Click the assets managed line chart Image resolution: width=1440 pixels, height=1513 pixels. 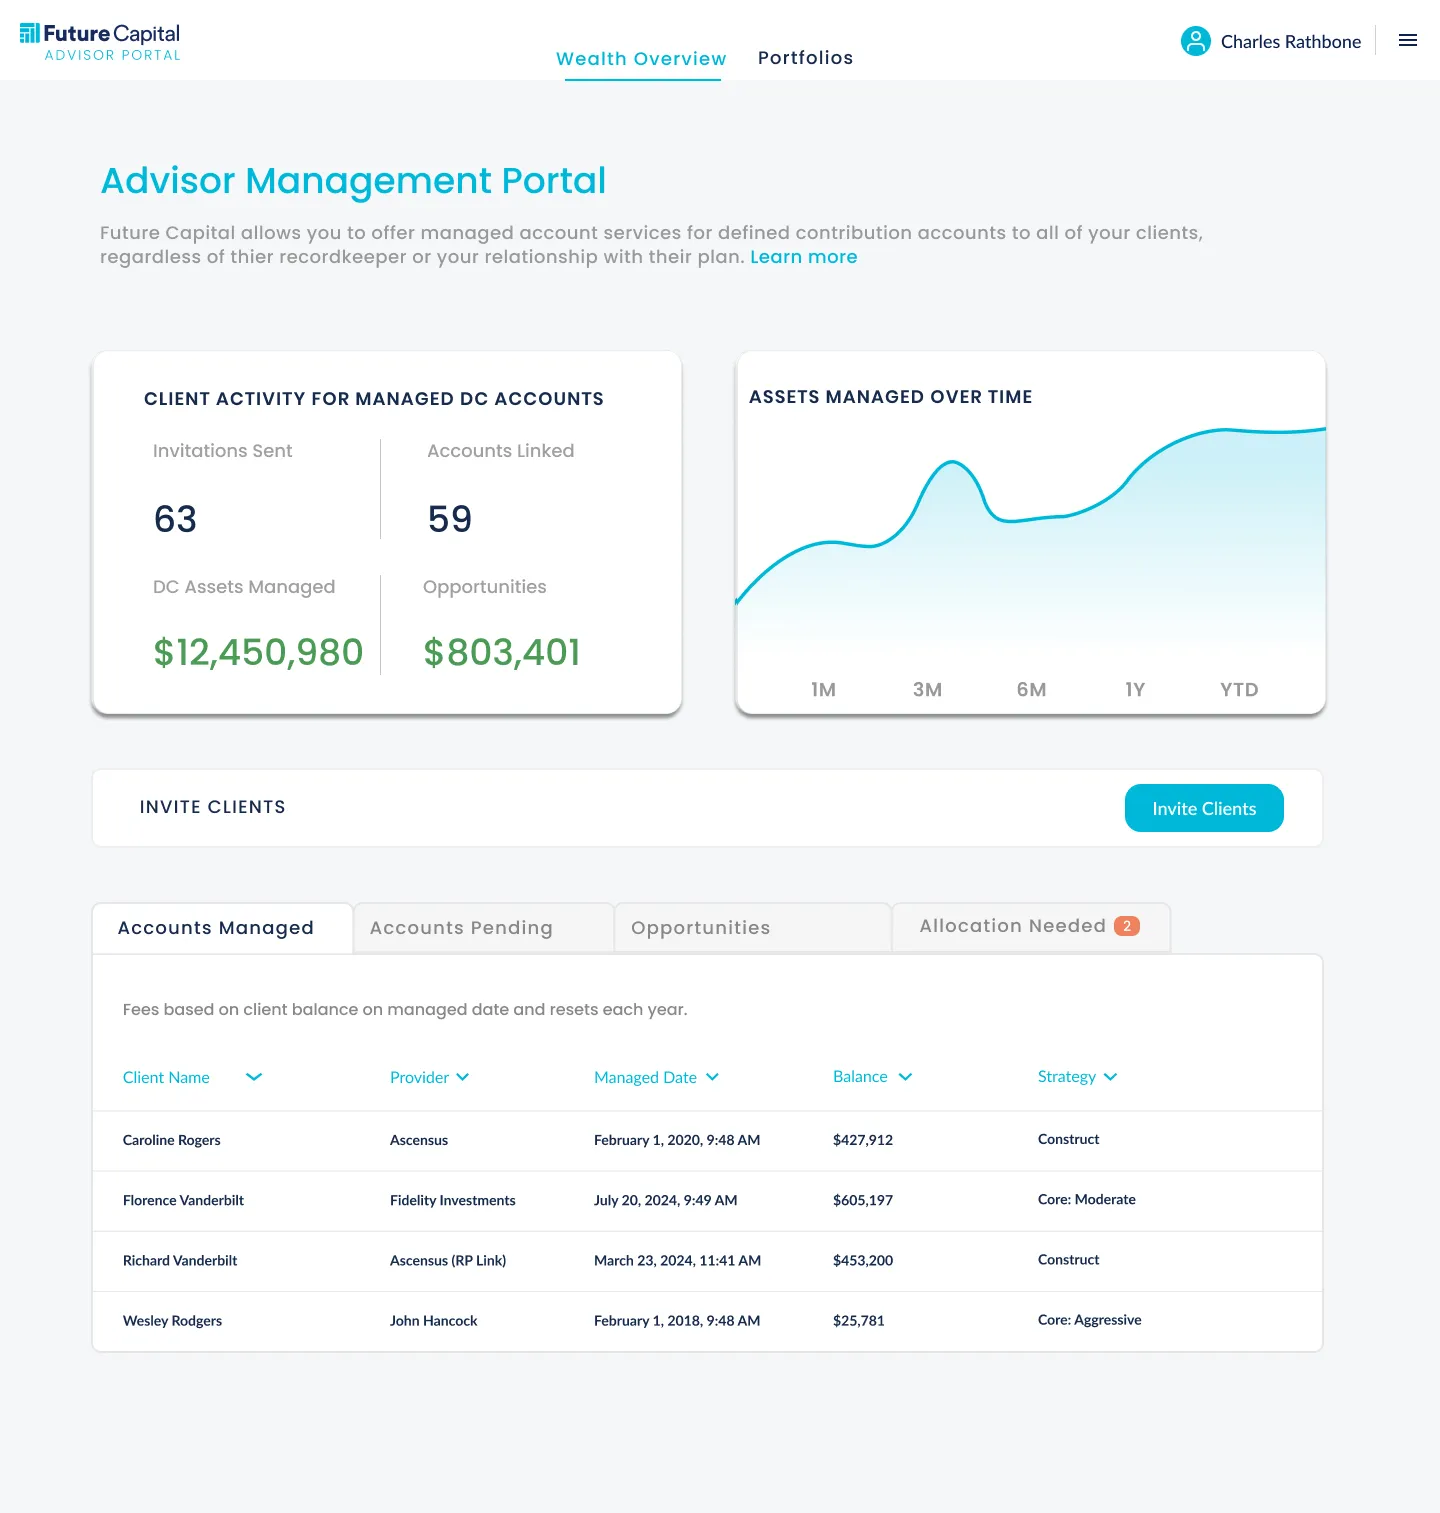tap(1031, 540)
